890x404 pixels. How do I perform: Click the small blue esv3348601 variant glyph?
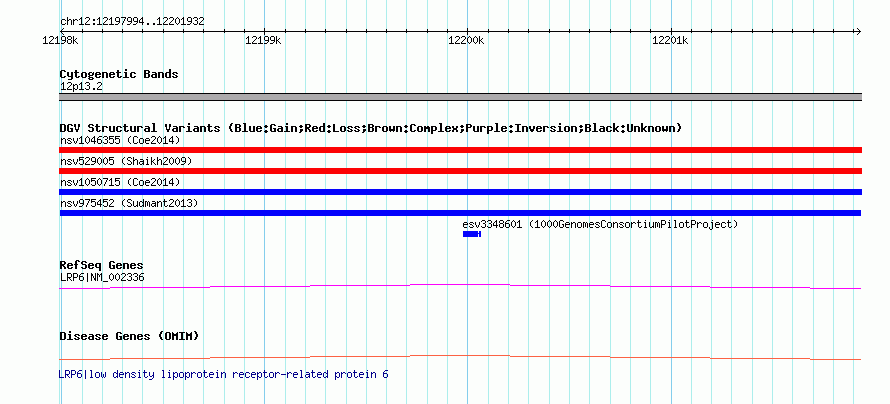tap(472, 234)
